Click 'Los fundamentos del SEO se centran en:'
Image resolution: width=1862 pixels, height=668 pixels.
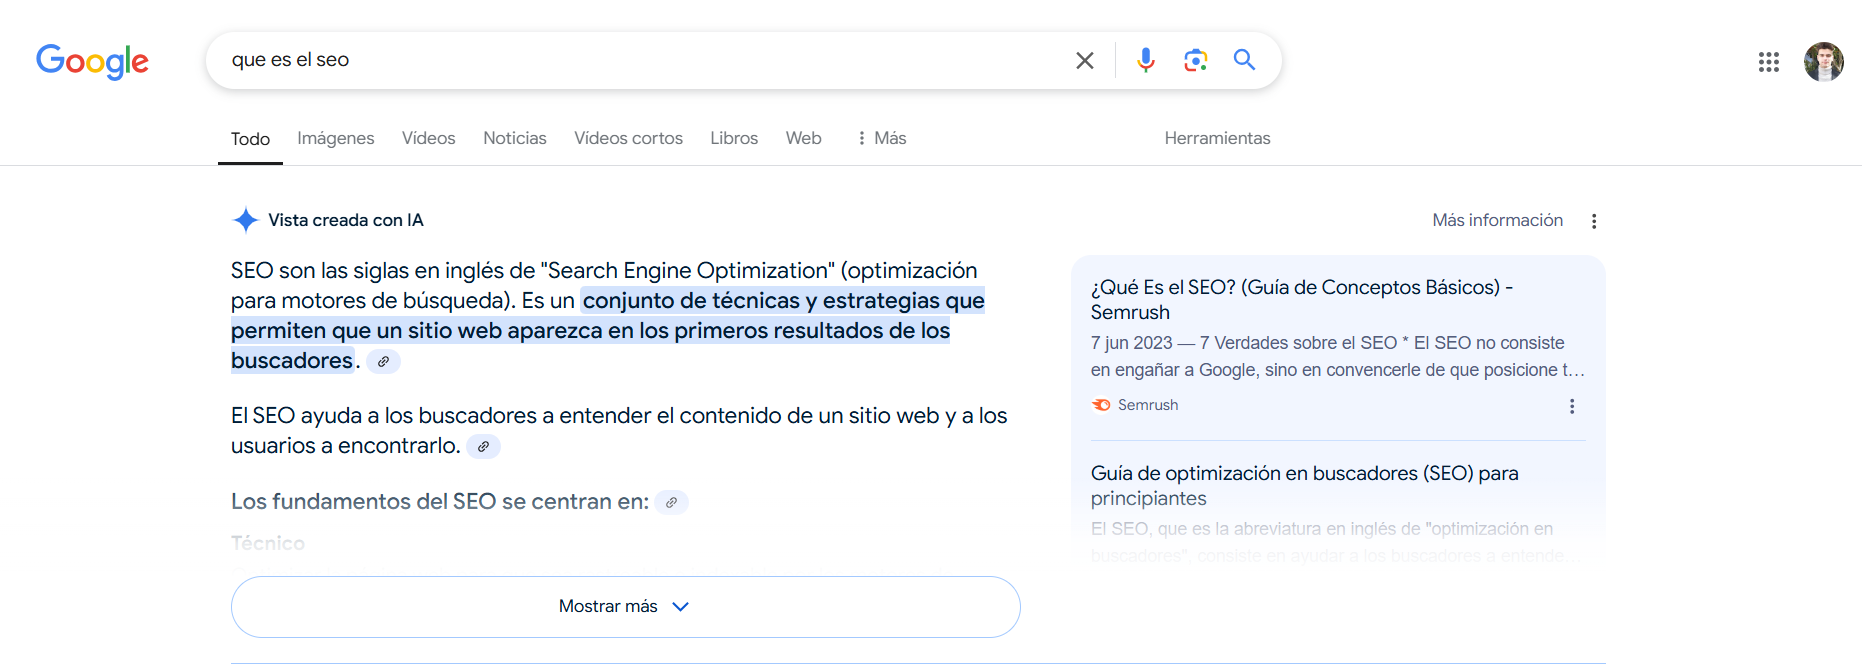click(440, 501)
